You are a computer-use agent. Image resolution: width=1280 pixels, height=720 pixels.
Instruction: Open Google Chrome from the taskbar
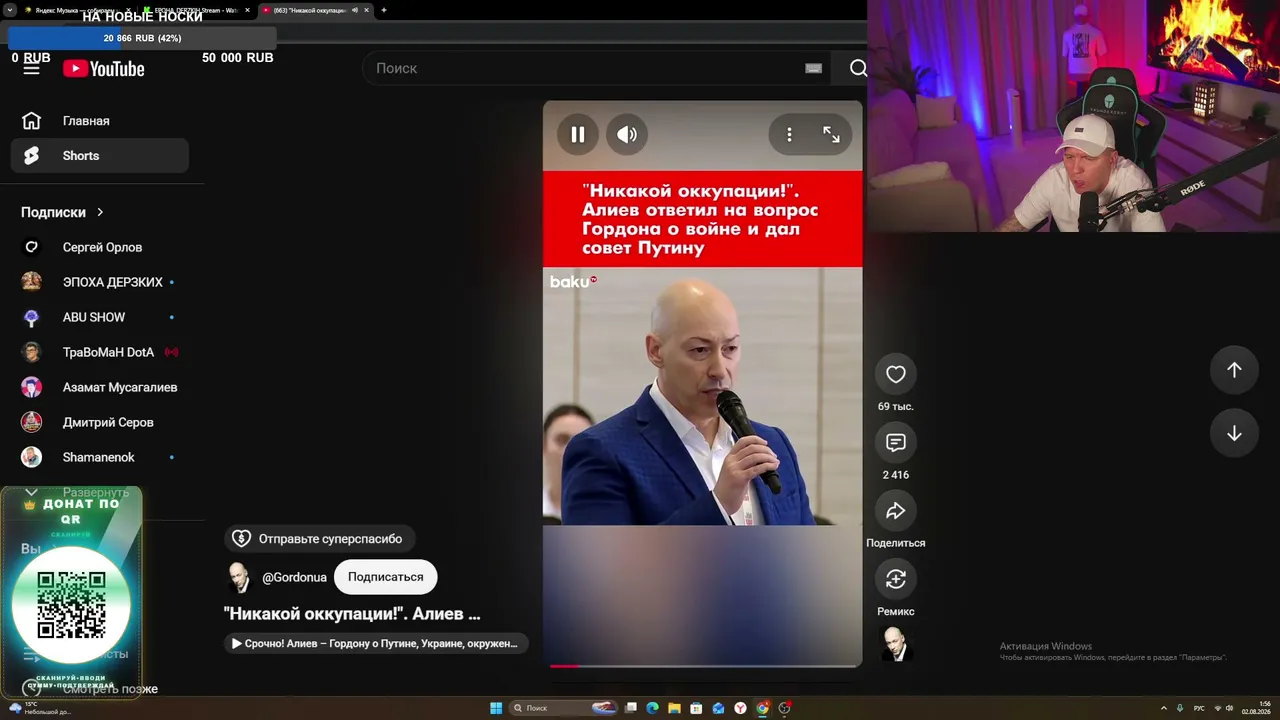[762, 708]
